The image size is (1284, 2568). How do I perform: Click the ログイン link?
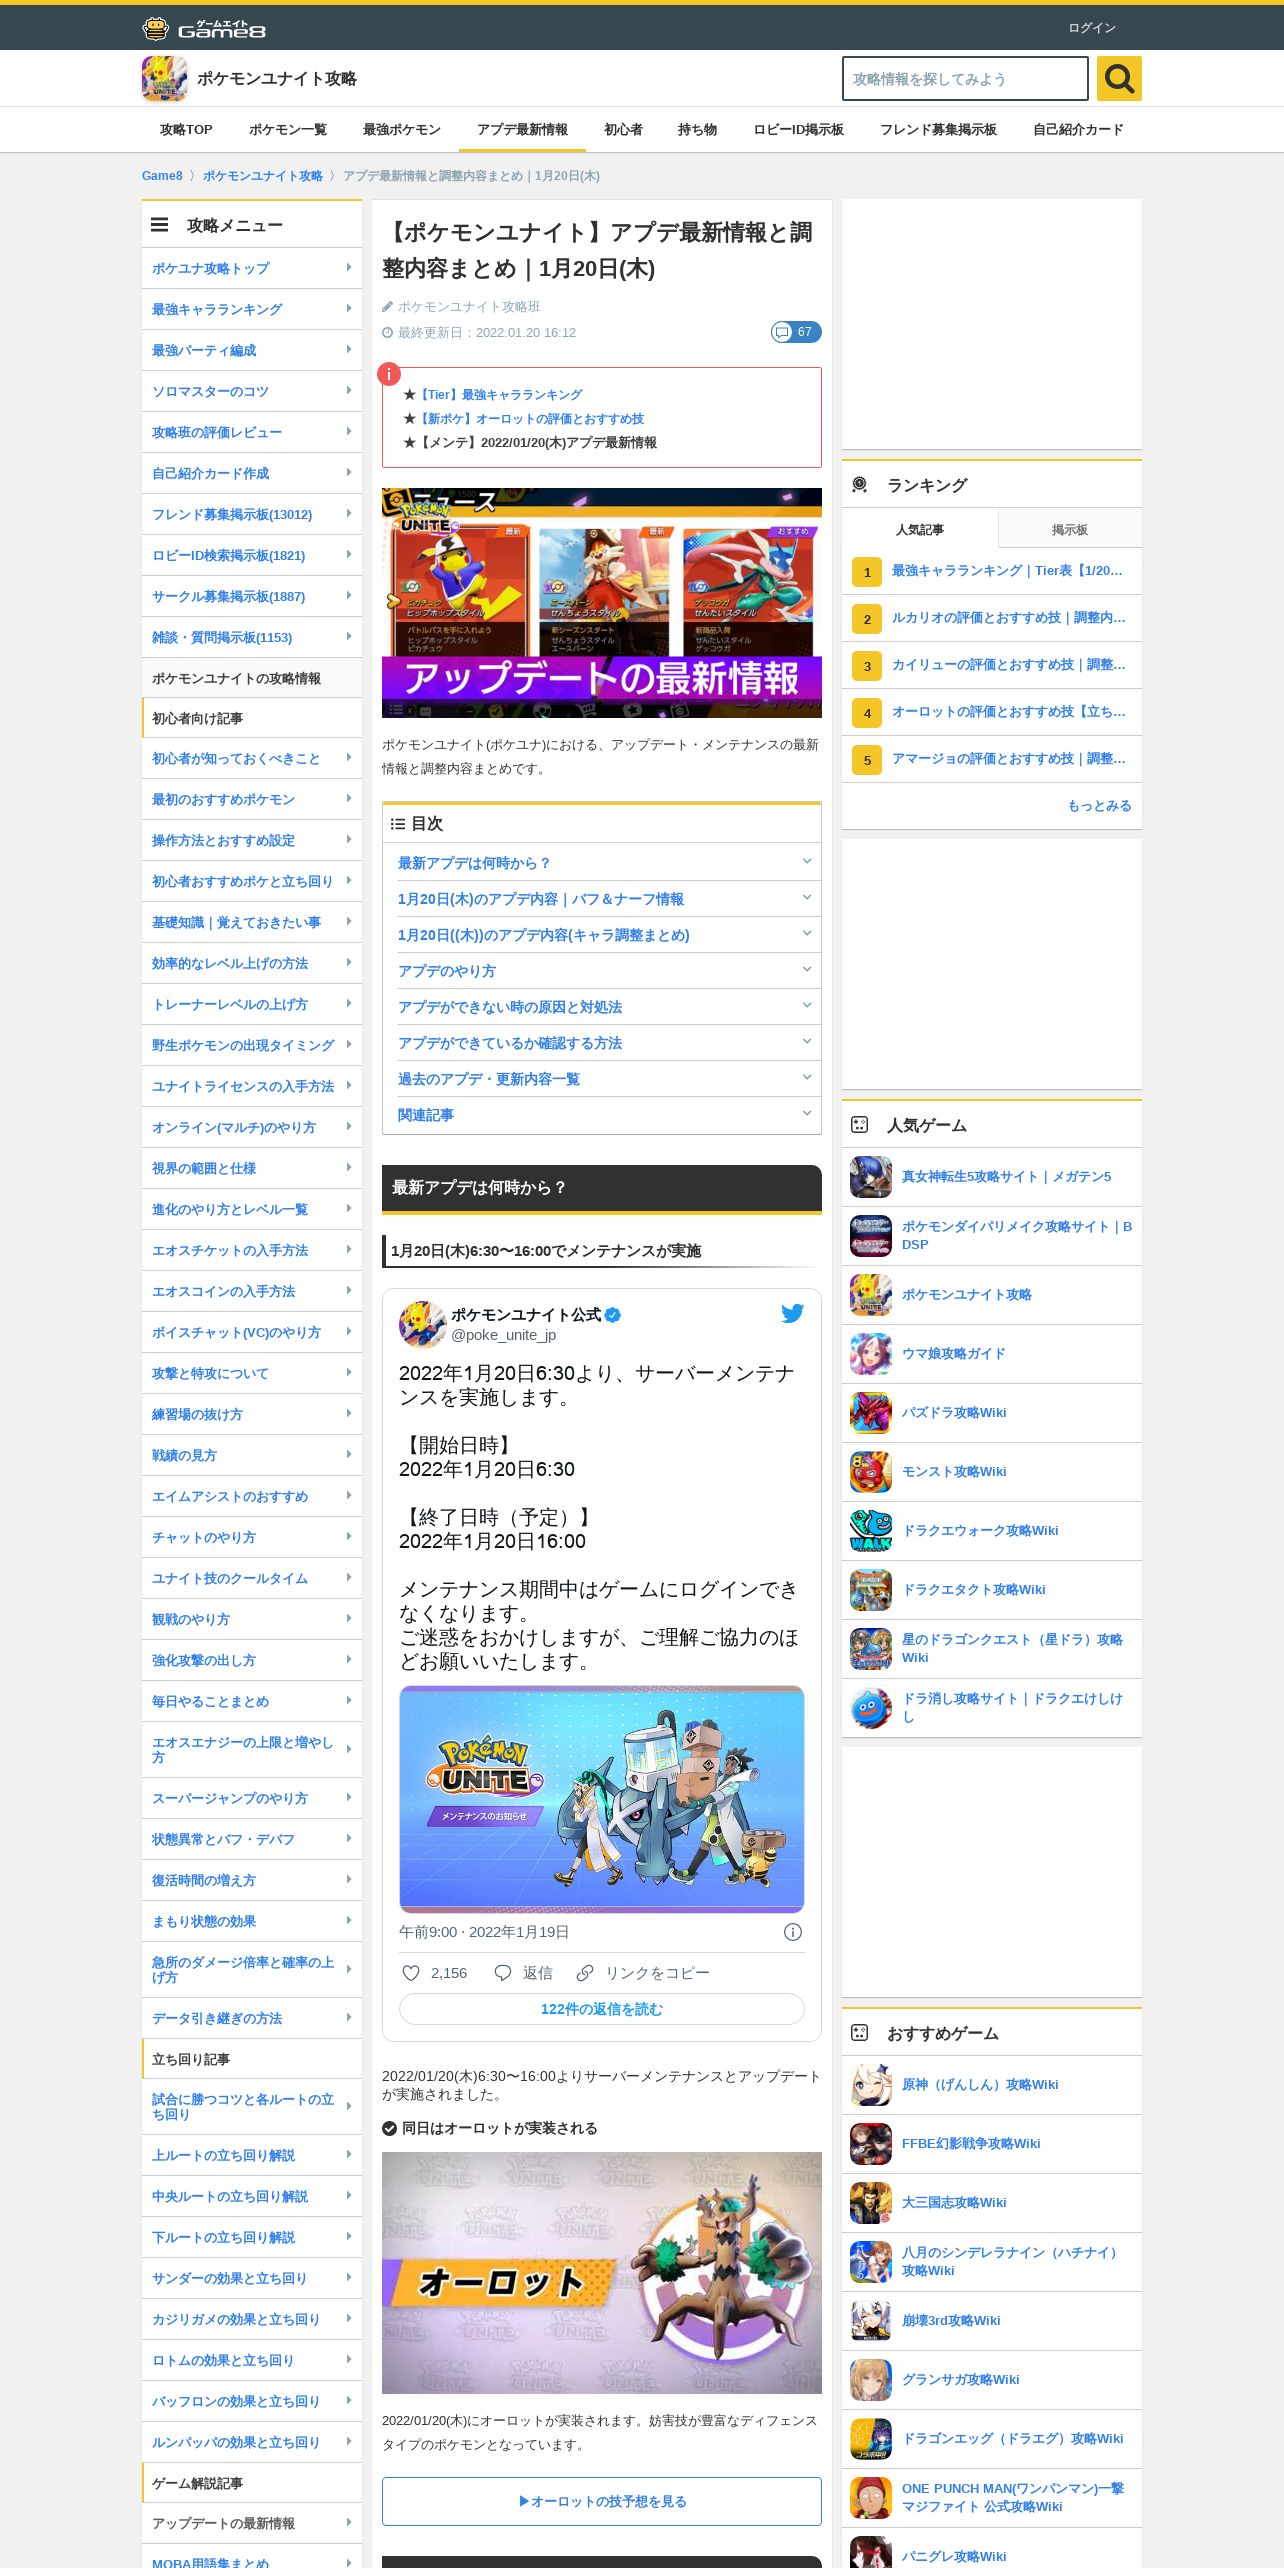pyautogui.click(x=1092, y=28)
